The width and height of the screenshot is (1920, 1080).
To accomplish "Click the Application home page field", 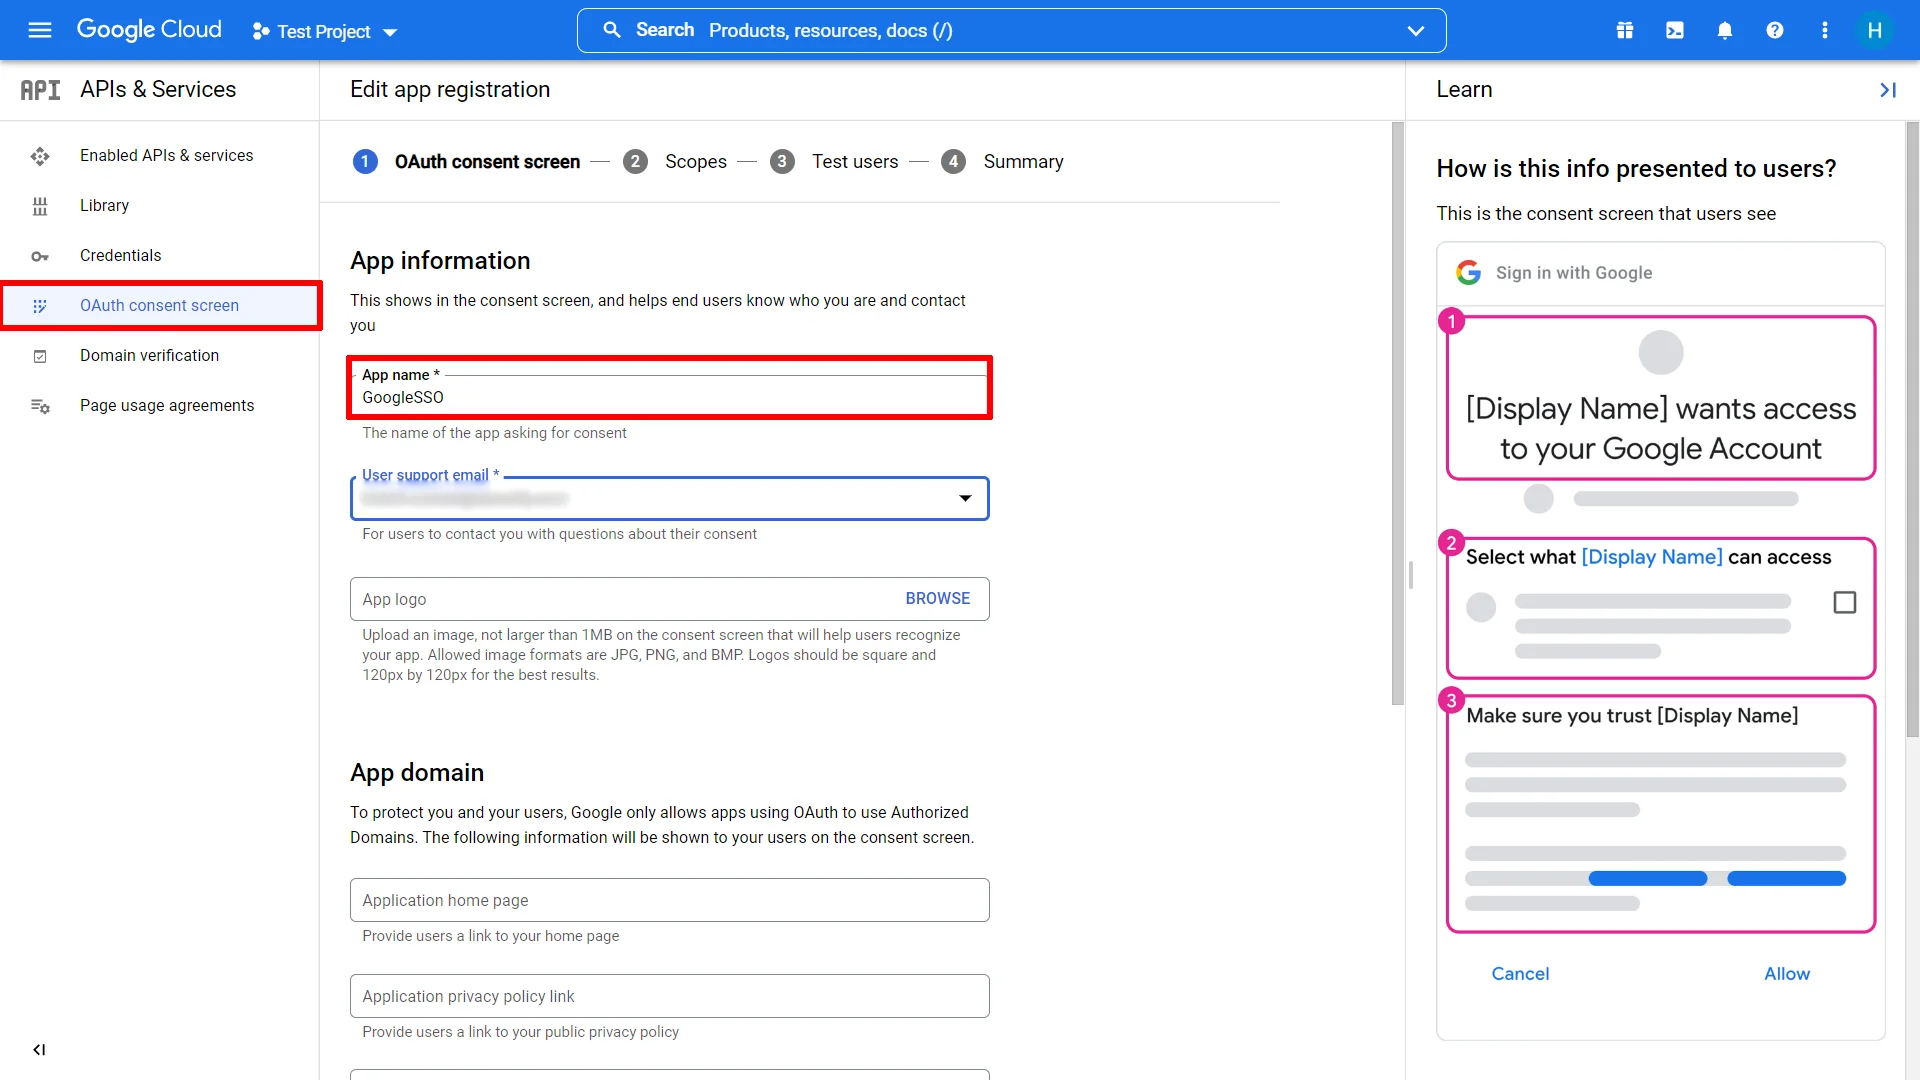I will [670, 900].
